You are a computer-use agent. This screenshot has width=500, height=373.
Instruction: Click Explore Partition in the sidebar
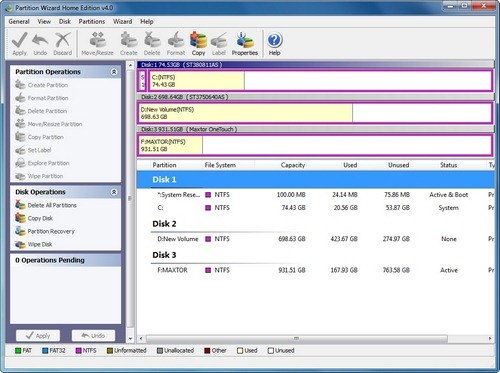click(x=42, y=163)
